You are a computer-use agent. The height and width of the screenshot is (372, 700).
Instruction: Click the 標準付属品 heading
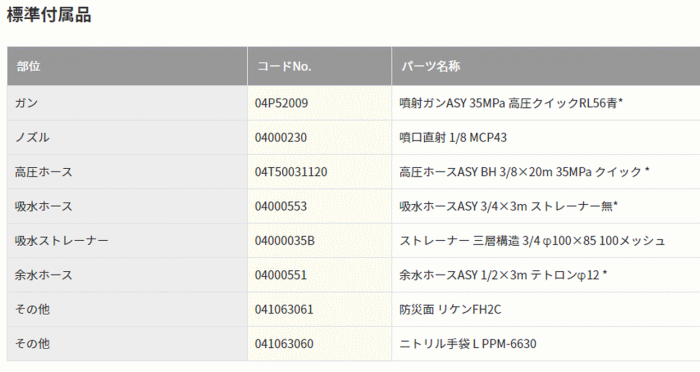(x=49, y=15)
